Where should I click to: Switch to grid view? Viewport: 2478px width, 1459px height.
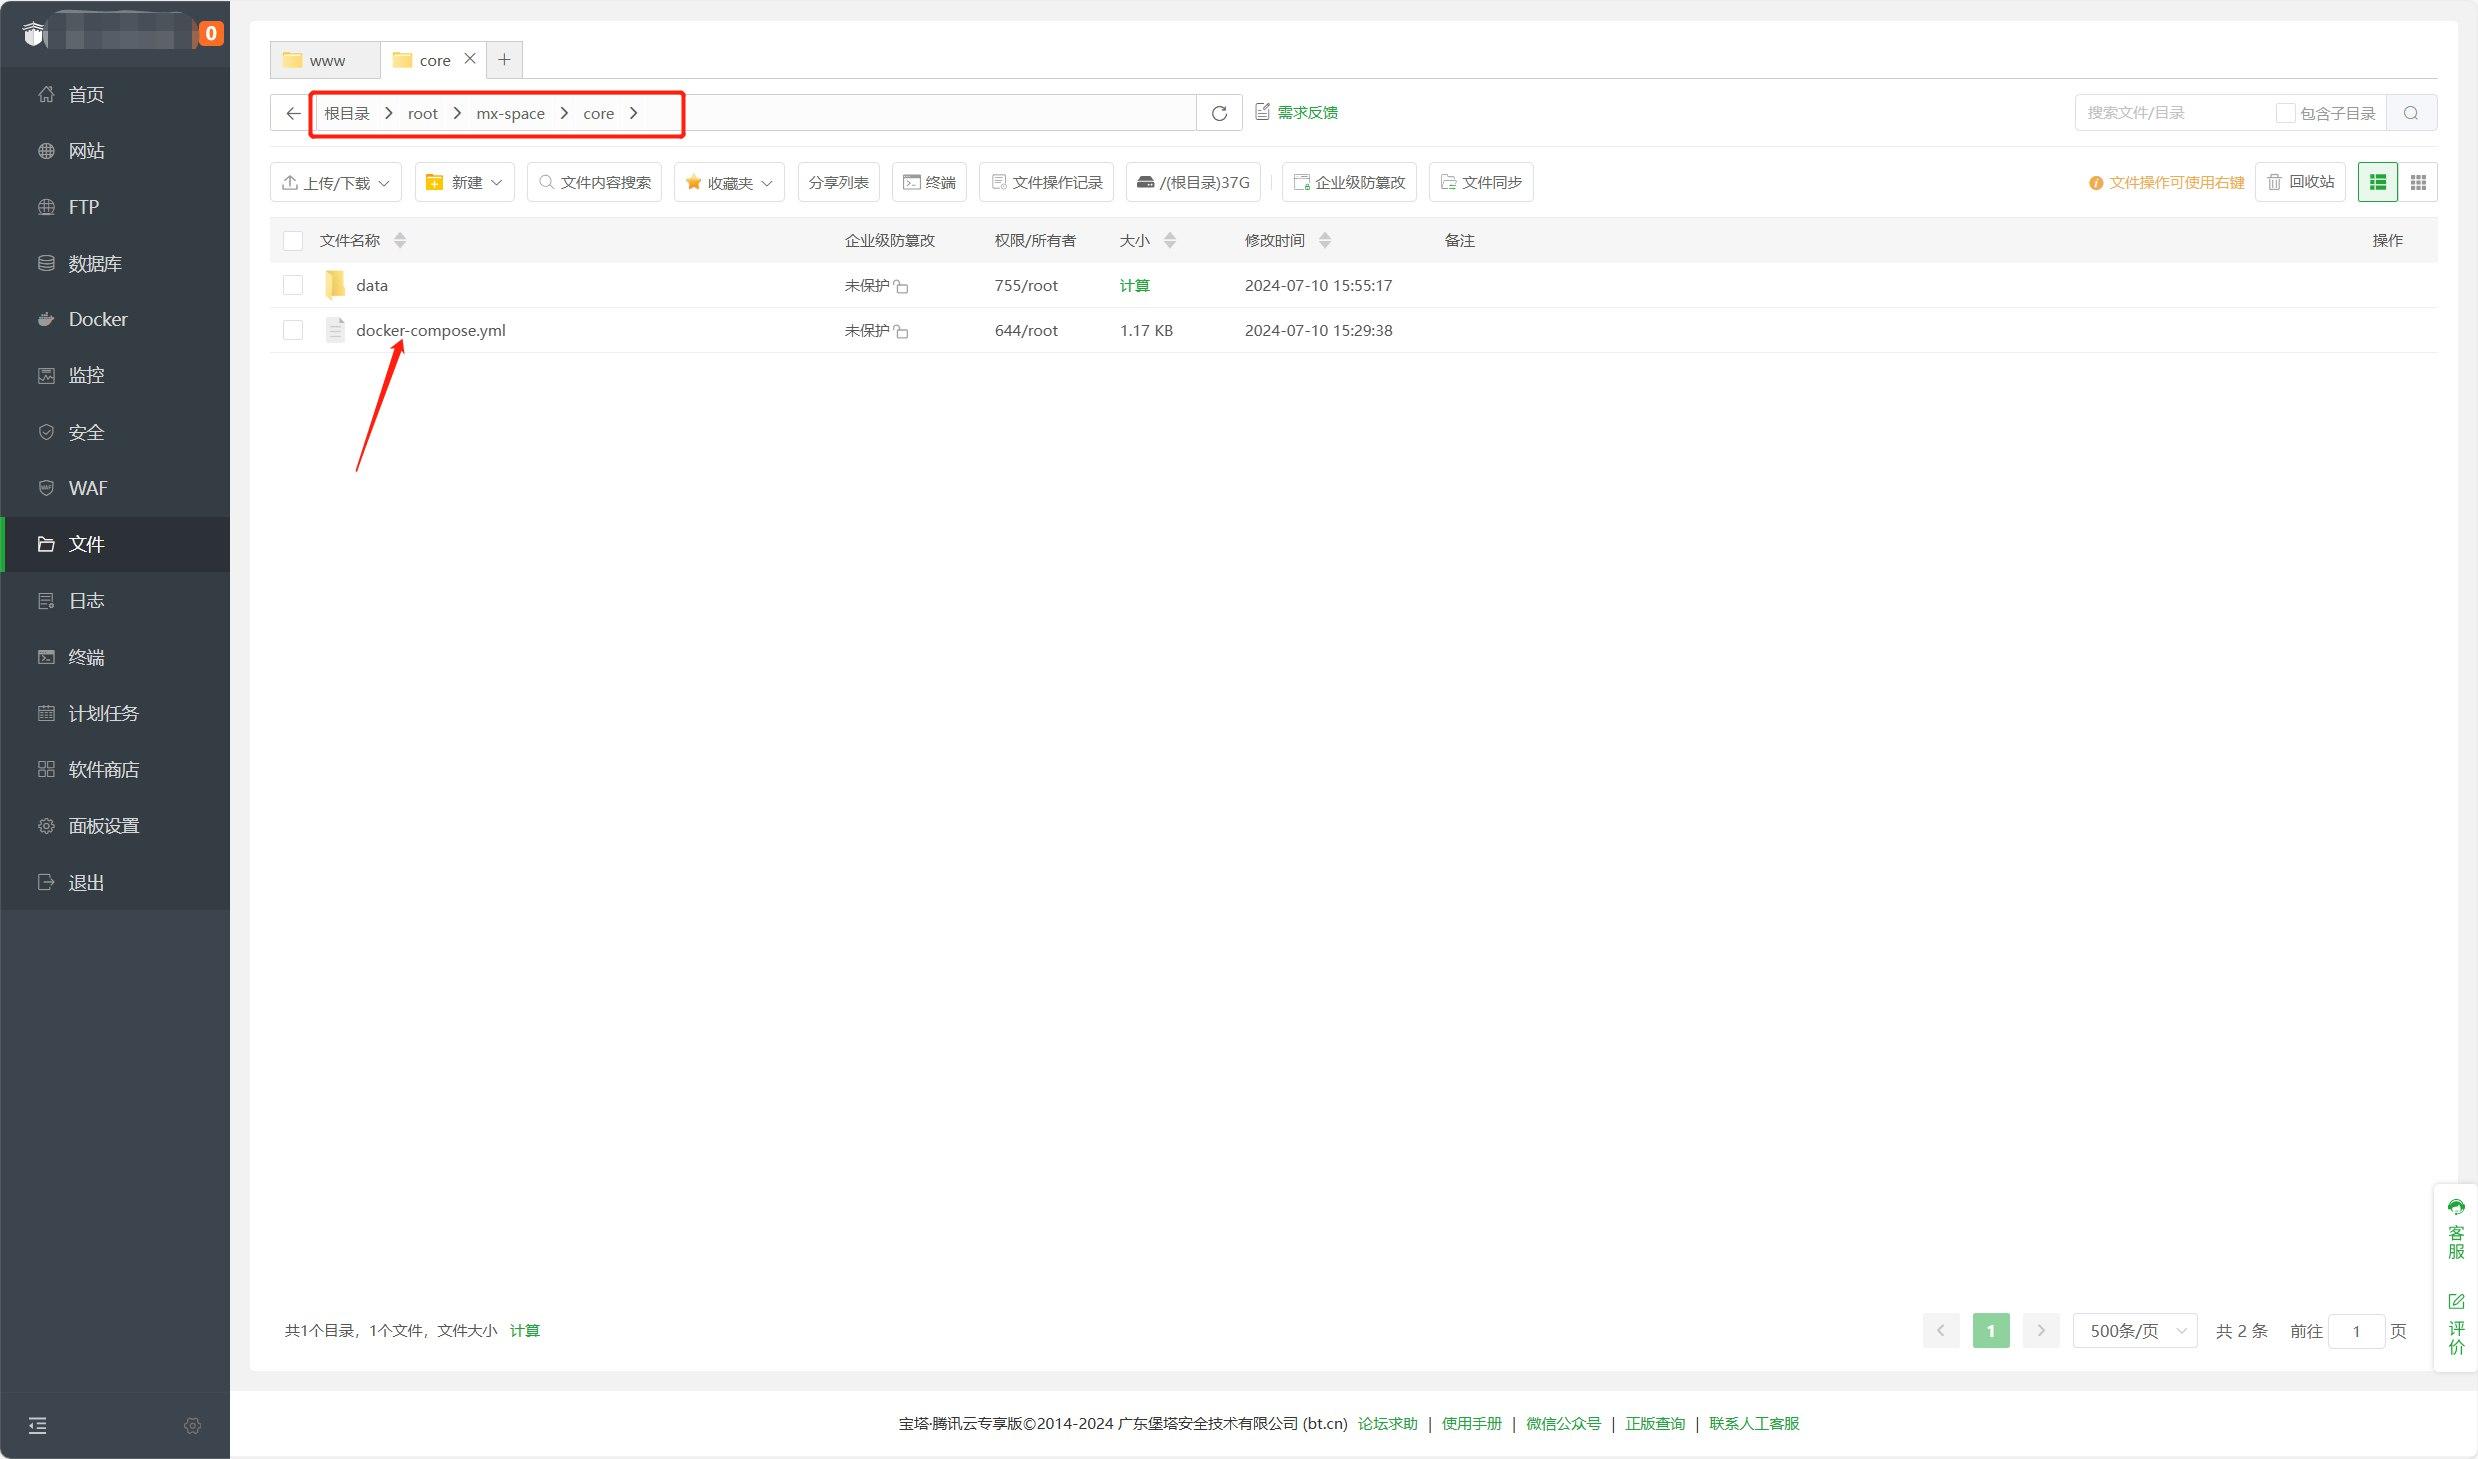pos(2418,182)
